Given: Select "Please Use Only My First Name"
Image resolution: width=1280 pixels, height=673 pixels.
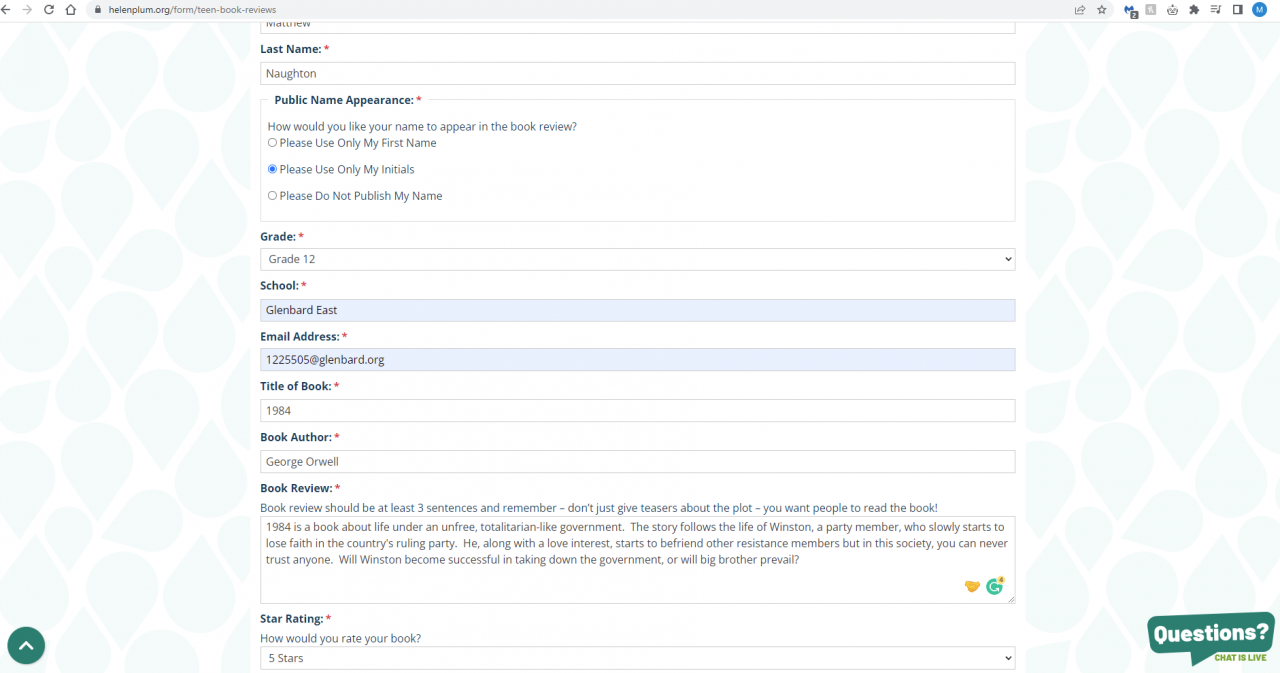Looking at the screenshot, I should pos(273,143).
